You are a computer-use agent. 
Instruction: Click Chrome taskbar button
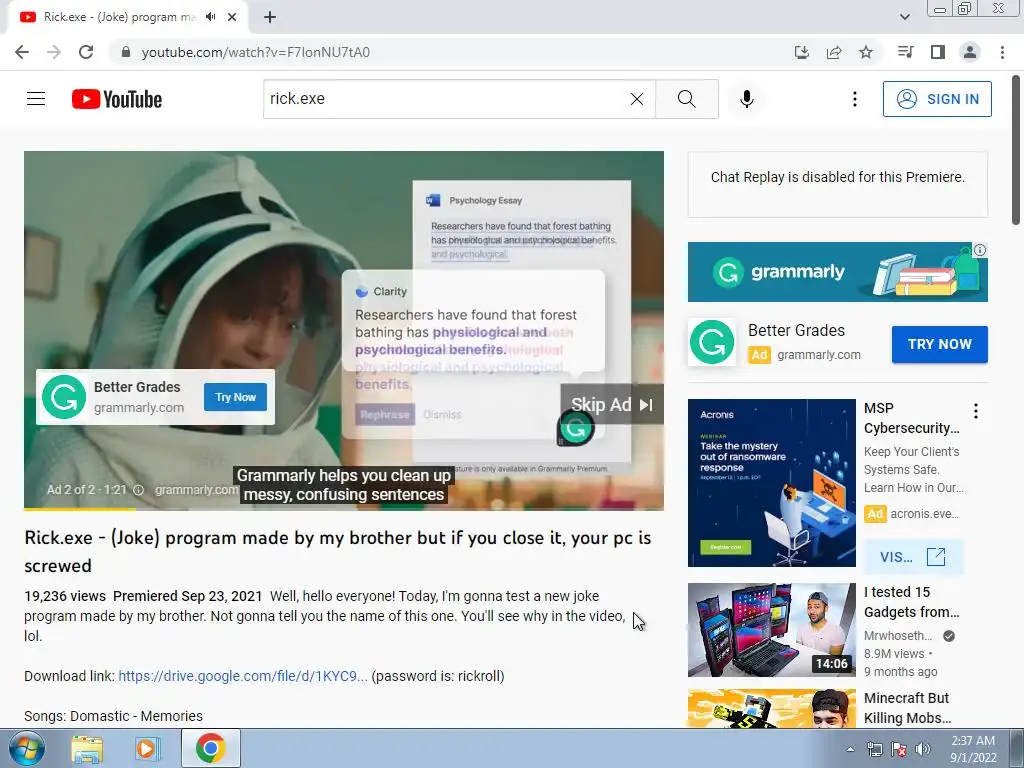210,748
